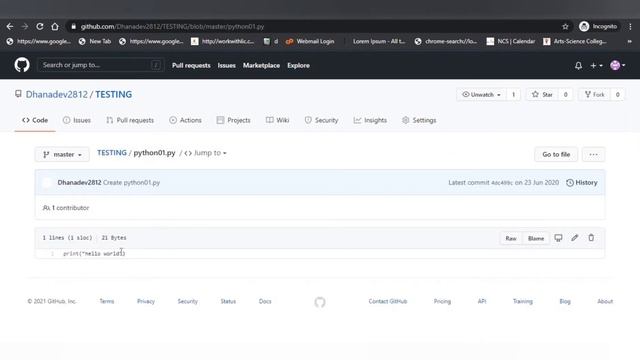Open TESTING repository name link in title

pos(113,94)
